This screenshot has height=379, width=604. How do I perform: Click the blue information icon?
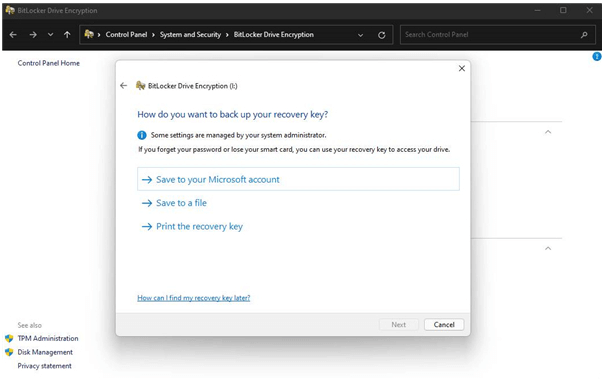142,135
